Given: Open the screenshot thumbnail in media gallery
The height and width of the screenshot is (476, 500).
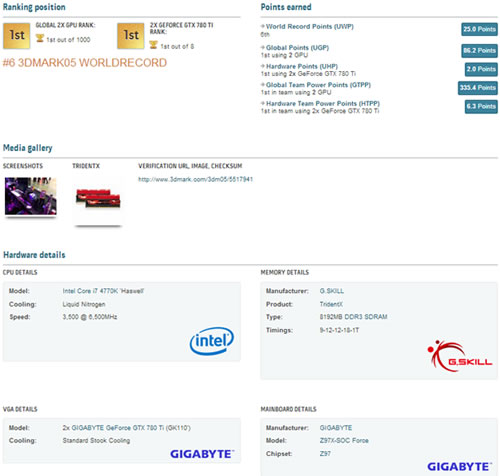Looking at the screenshot, I should click(31, 196).
